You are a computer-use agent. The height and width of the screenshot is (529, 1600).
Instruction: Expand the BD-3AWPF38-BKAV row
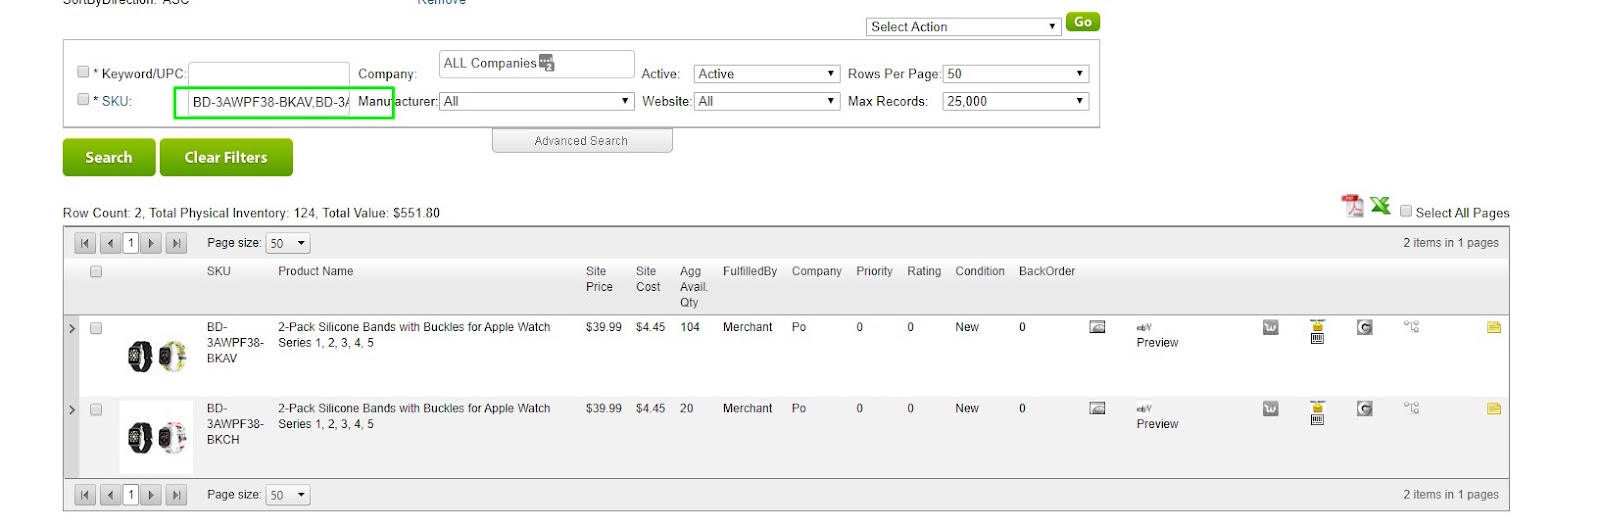coord(72,328)
